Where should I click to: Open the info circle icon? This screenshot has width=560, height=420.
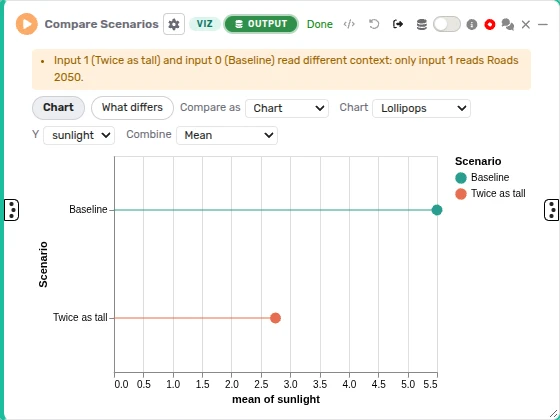(472, 24)
